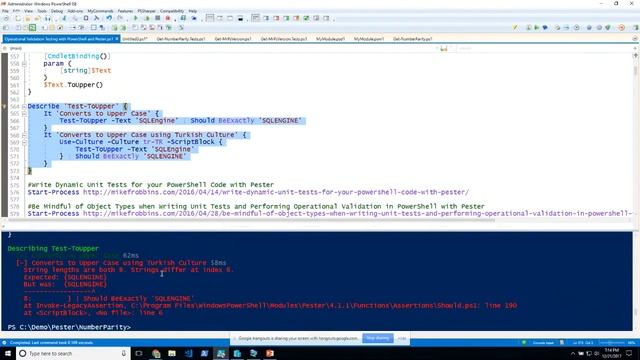This screenshot has height=360, width=640.
Task: Click Stop sharing in Hangouts bar
Action: click(x=378, y=338)
